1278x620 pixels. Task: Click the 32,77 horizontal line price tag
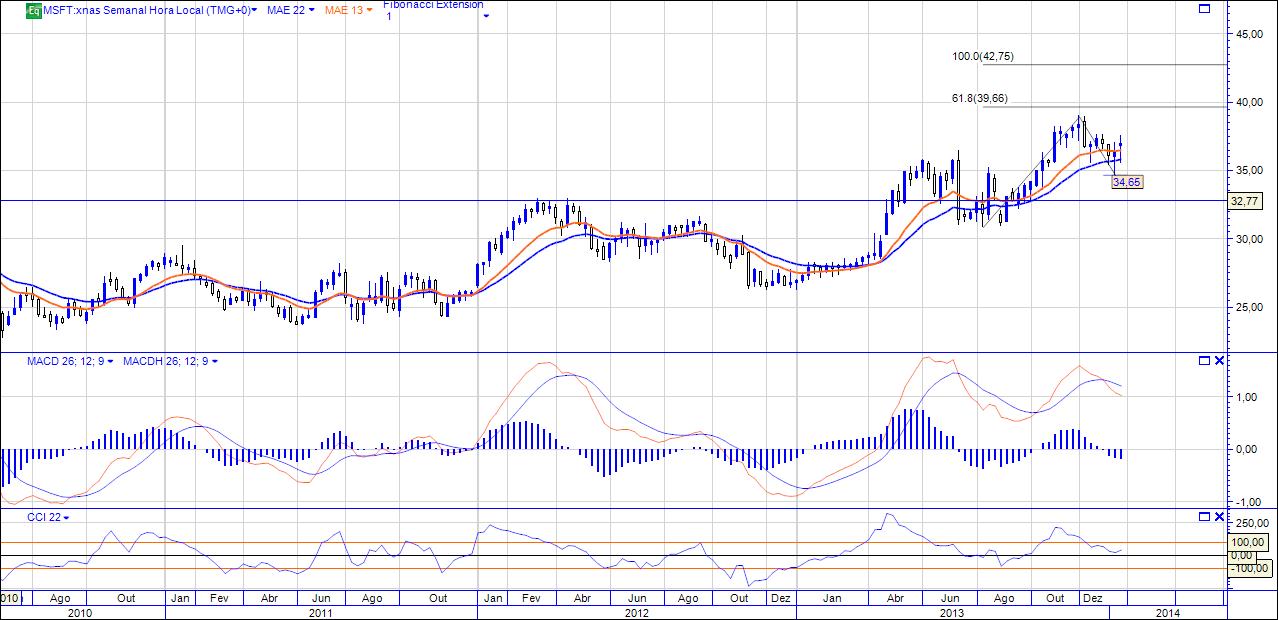[1243, 201]
